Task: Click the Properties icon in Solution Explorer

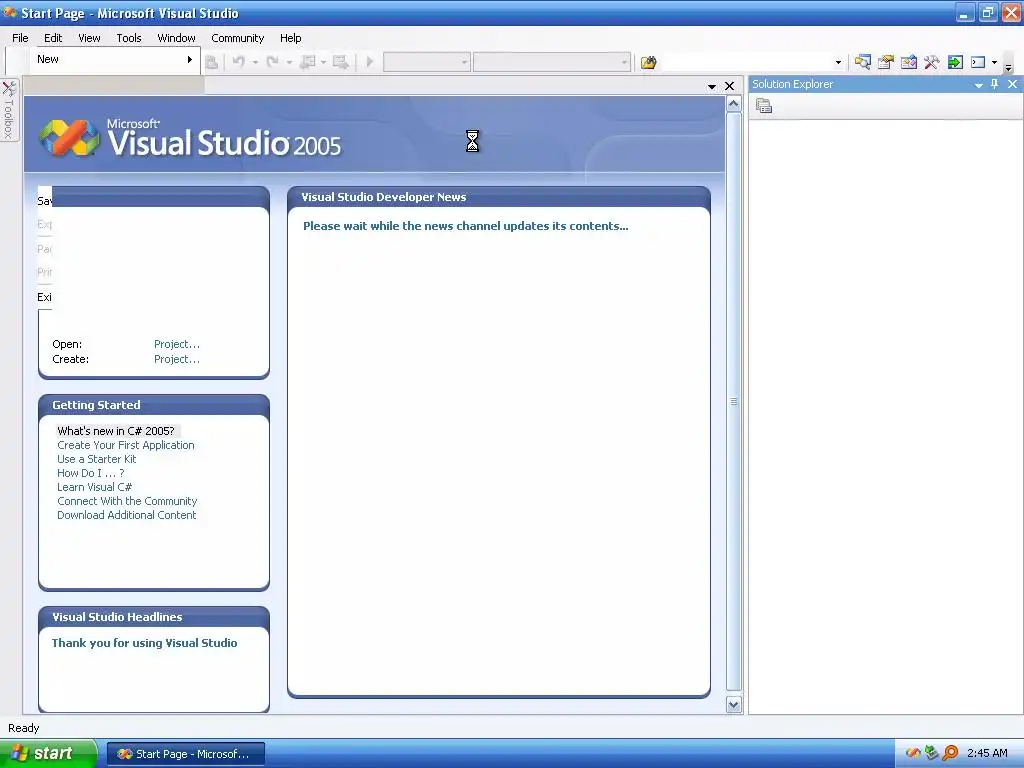Action: coord(764,106)
